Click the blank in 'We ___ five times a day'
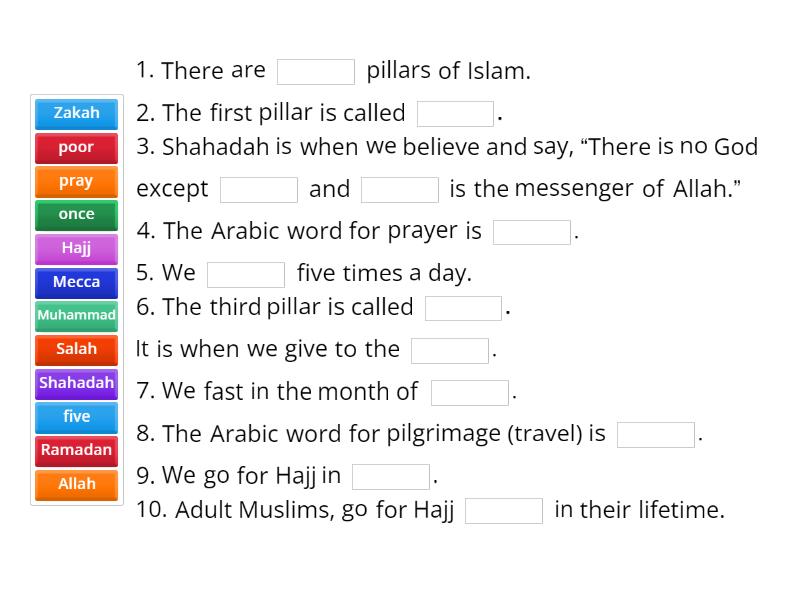Image resolution: width=800 pixels, height=600 pixels. click(x=246, y=272)
